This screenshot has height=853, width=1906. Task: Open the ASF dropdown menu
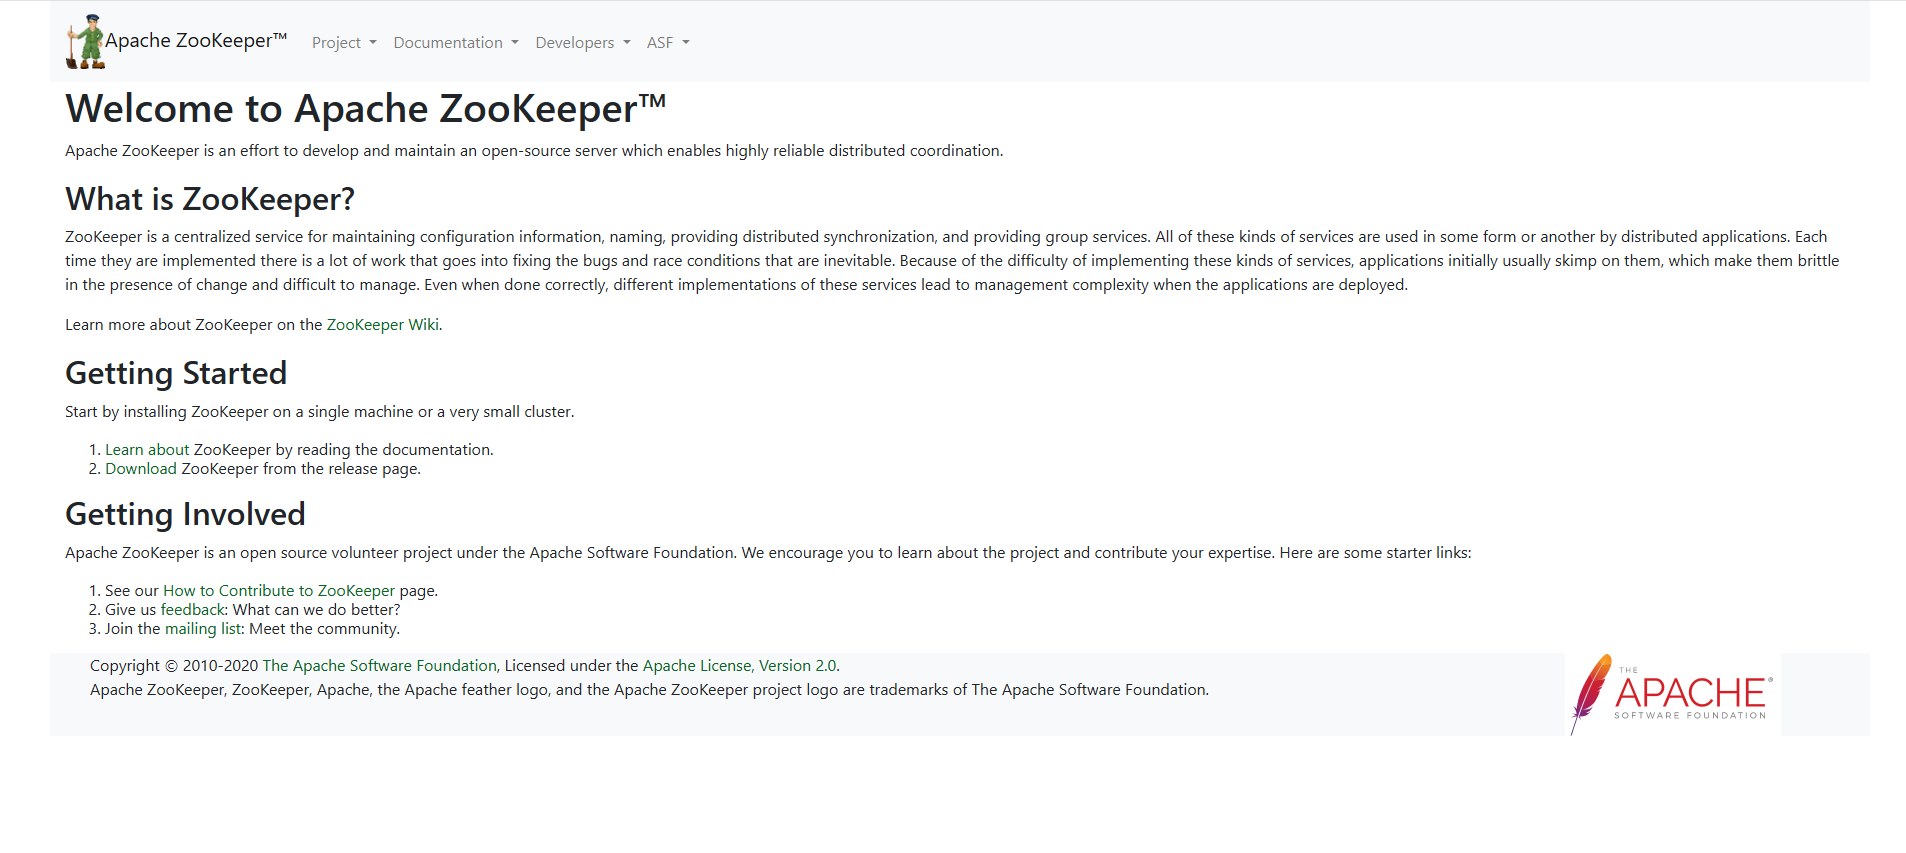(x=668, y=42)
